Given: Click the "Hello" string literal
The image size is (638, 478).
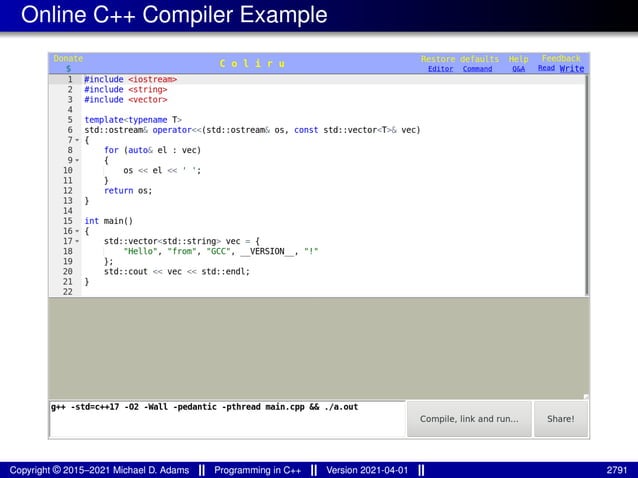Looking at the screenshot, I should 140,251.
